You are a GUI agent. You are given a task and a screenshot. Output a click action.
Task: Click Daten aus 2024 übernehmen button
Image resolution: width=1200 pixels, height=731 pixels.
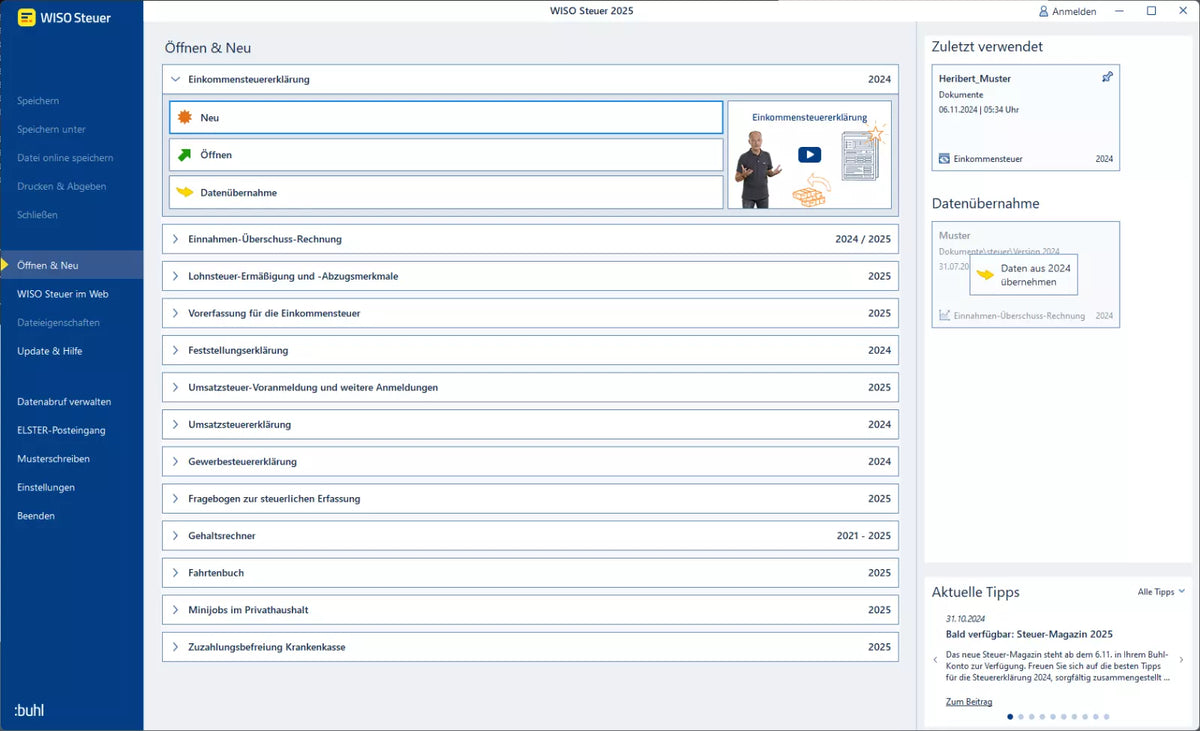pyautogui.click(x=1026, y=275)
